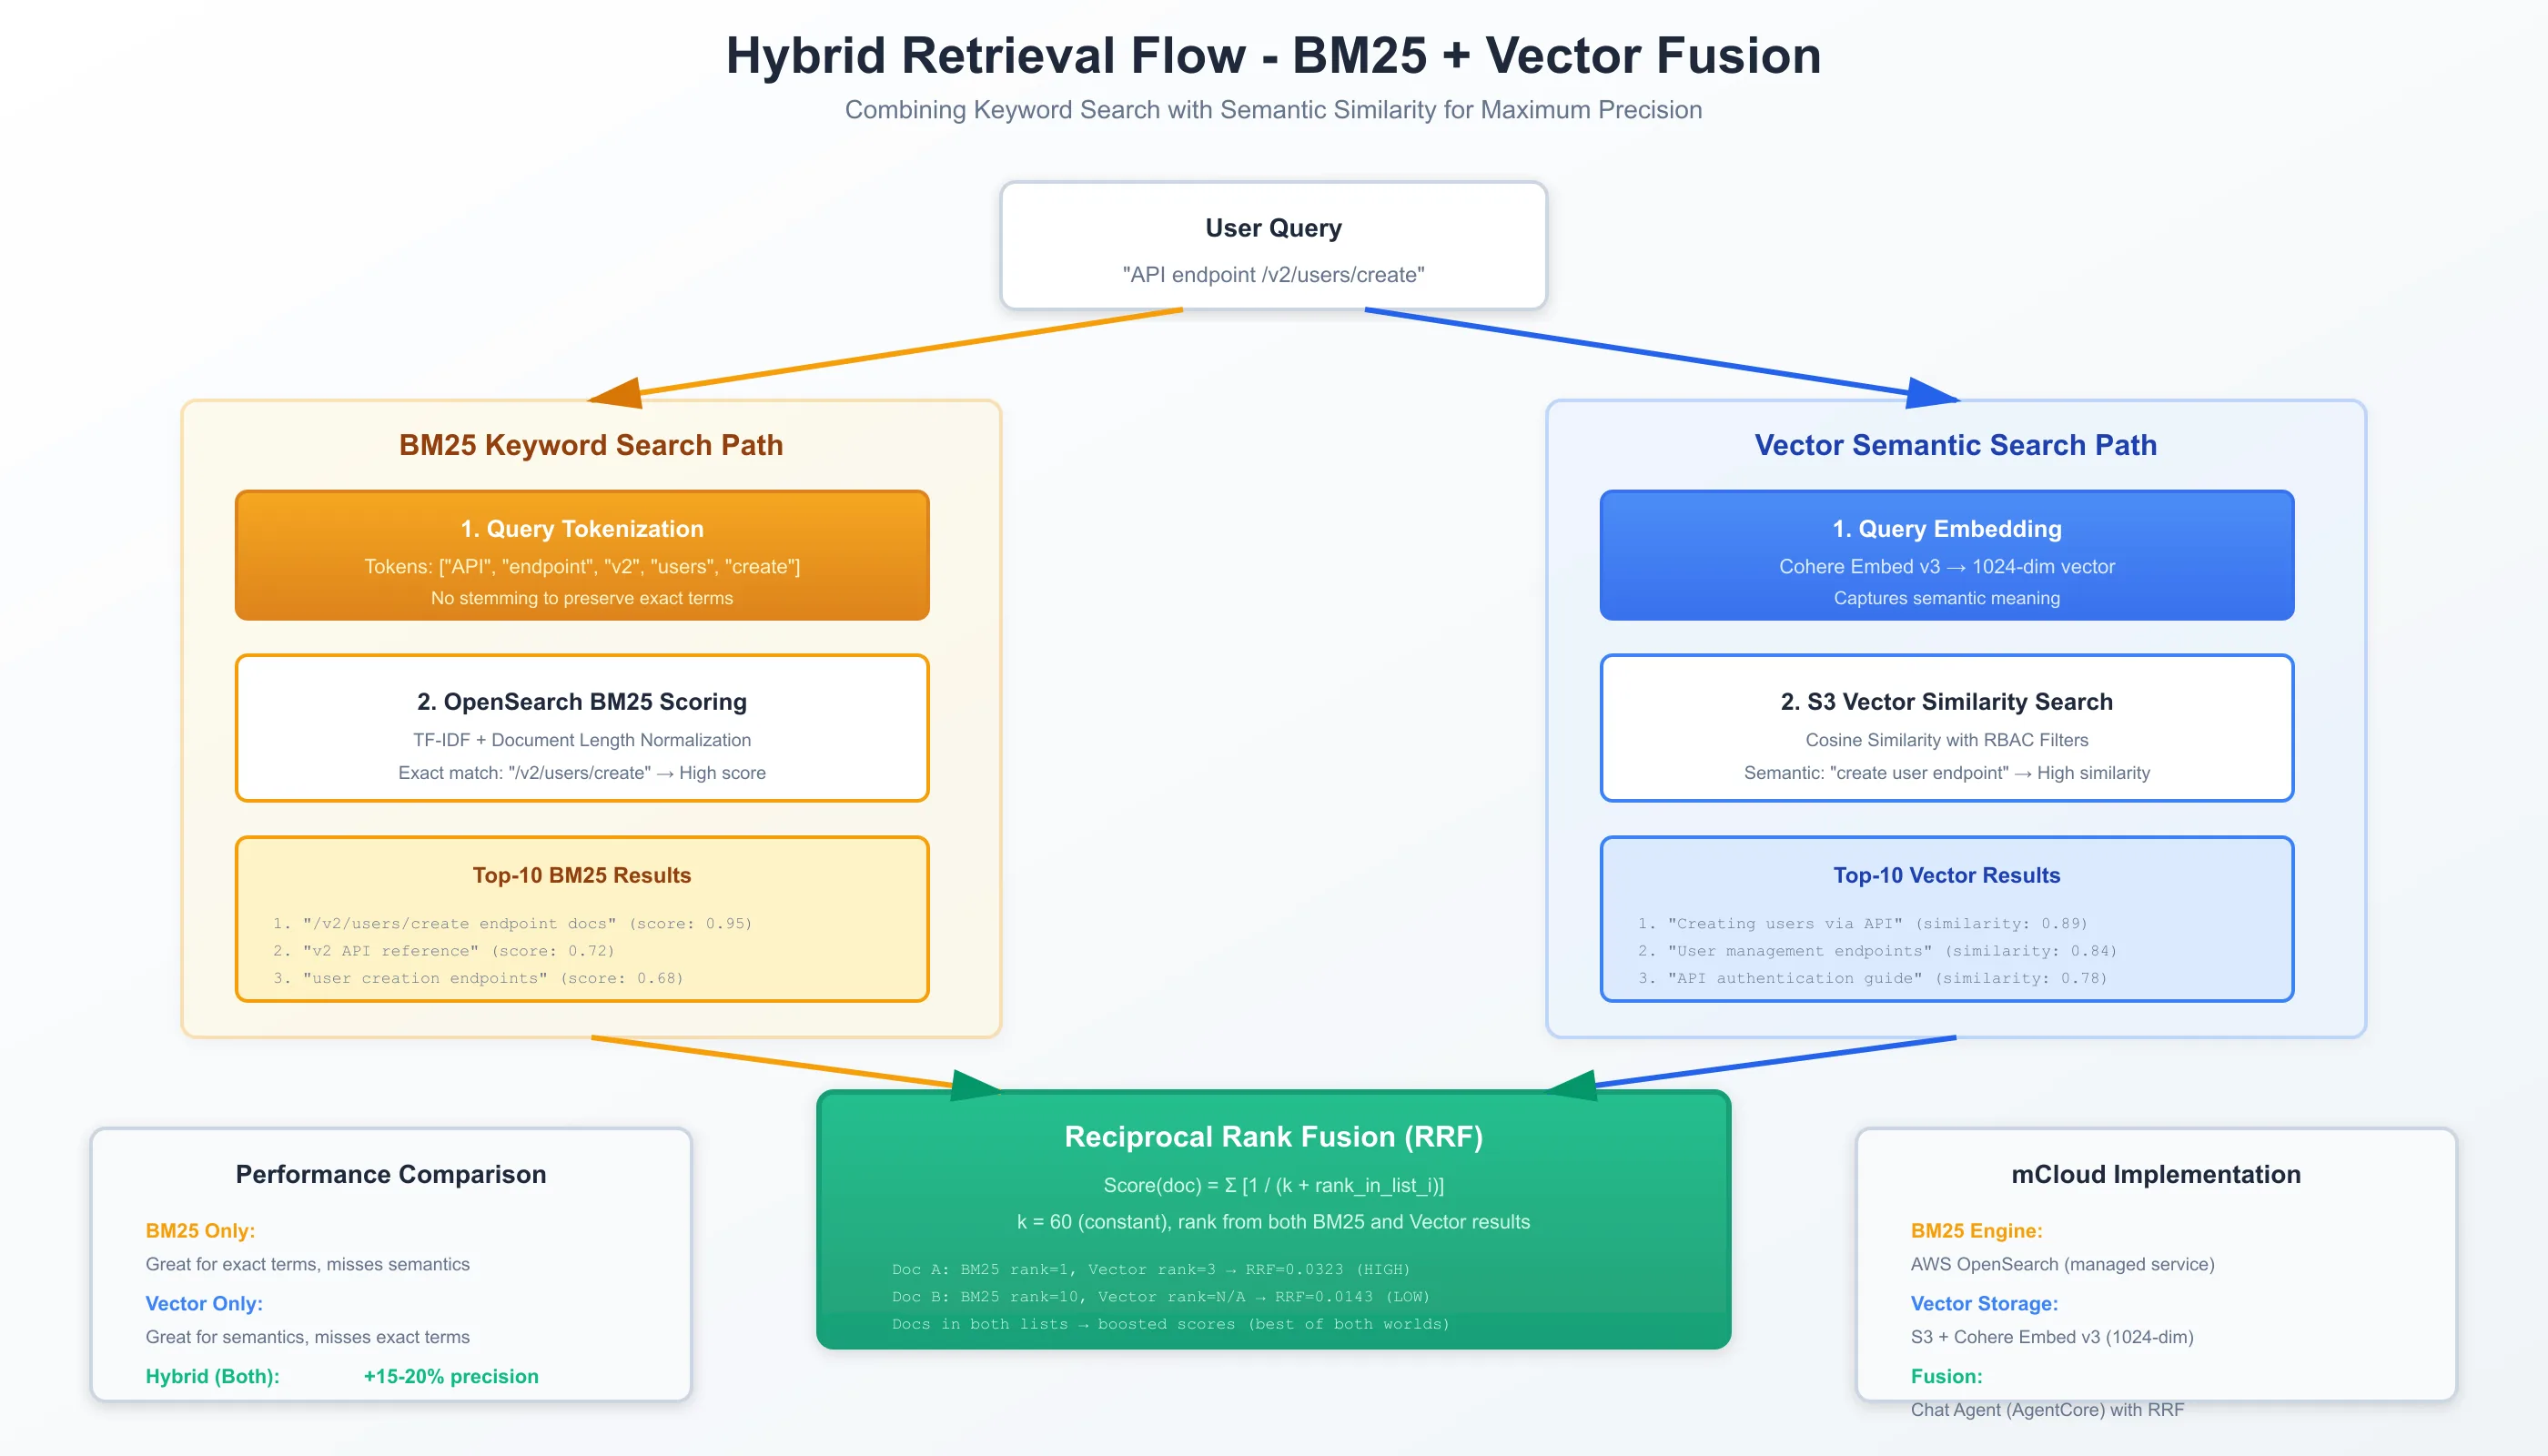Click the 'BM25 Engine:' label
This screenshot has width=2548, height=1456.
click(x=1976, y=1231)
